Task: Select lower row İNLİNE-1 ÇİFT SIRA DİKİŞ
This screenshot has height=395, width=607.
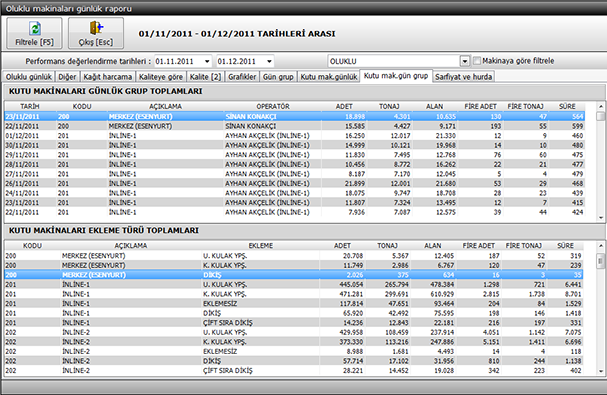Action: point(293,323)
